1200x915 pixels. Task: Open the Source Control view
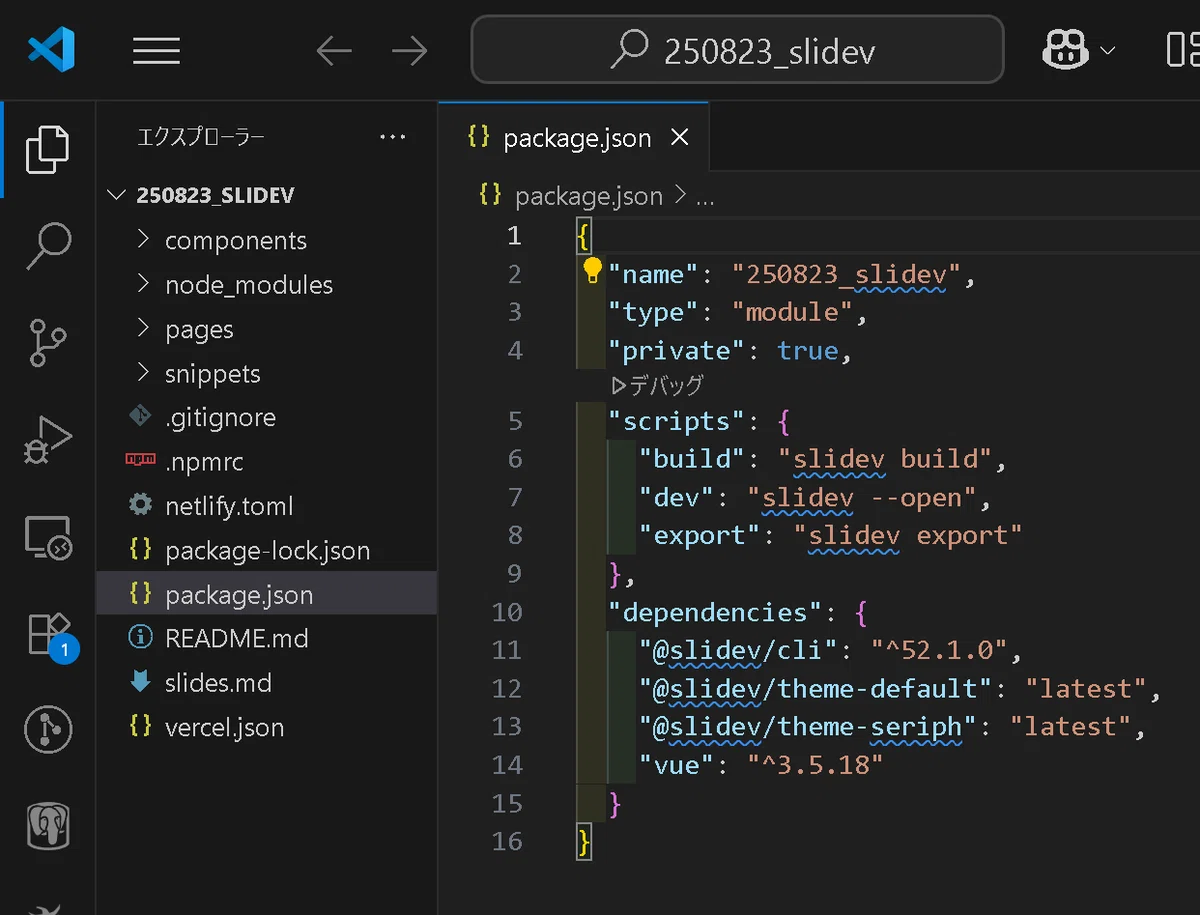click(48, 343)
